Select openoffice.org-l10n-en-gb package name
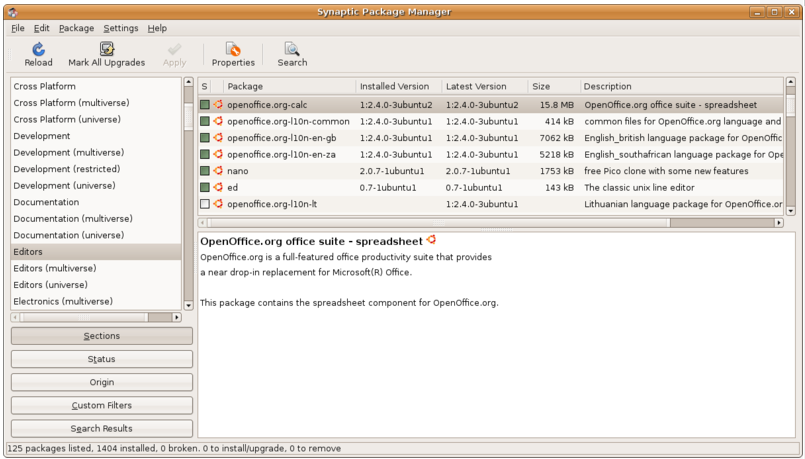Screen dimensions: 805x459 pyautogui.click(x=281, y=138)
